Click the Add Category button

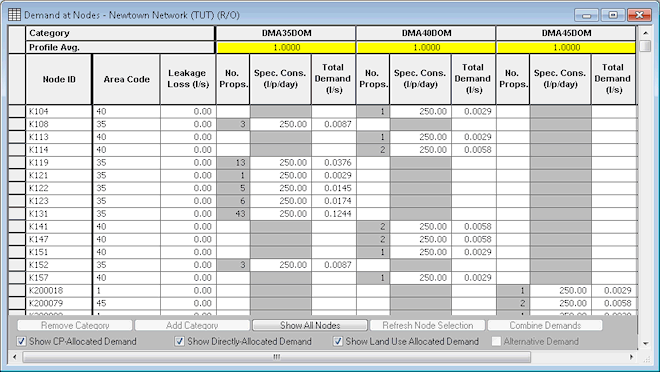pos(192,325)
